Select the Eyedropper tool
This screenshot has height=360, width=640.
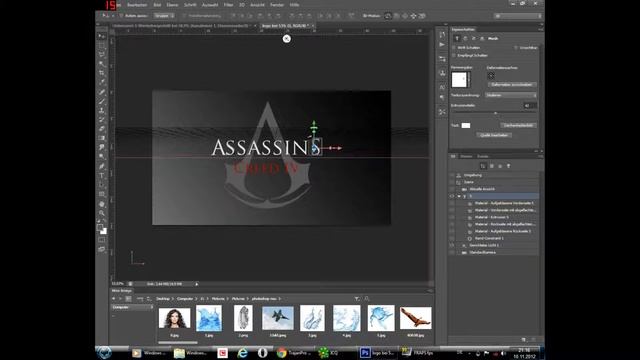point(102,82)
